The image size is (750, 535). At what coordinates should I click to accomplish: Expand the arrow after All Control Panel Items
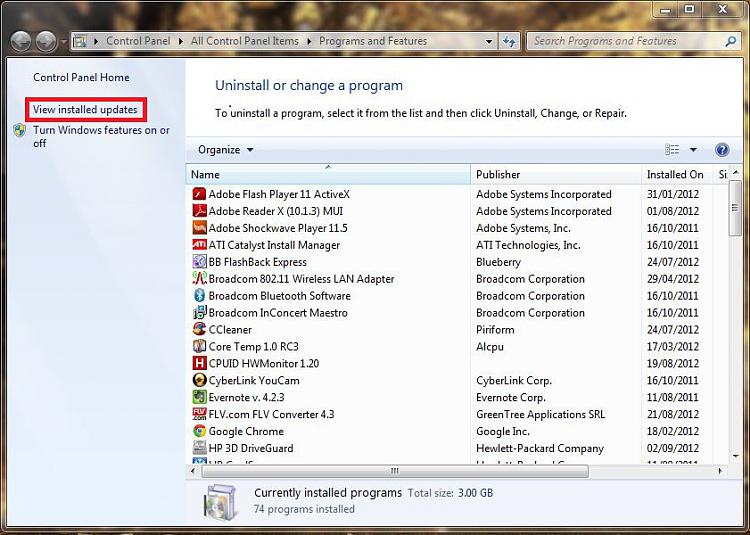click(x=309, y=42)
